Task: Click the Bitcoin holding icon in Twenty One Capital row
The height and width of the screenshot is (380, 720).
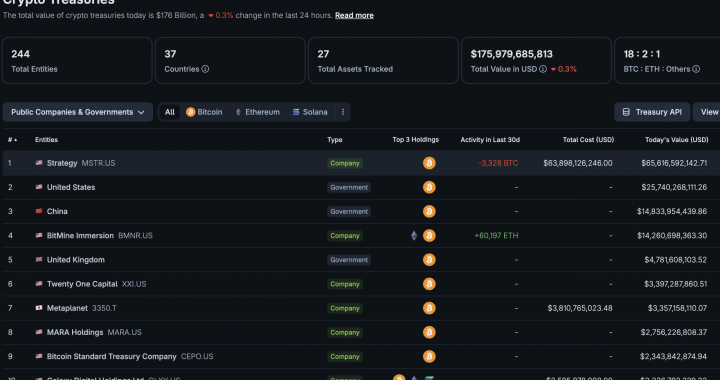Action: 429,284
